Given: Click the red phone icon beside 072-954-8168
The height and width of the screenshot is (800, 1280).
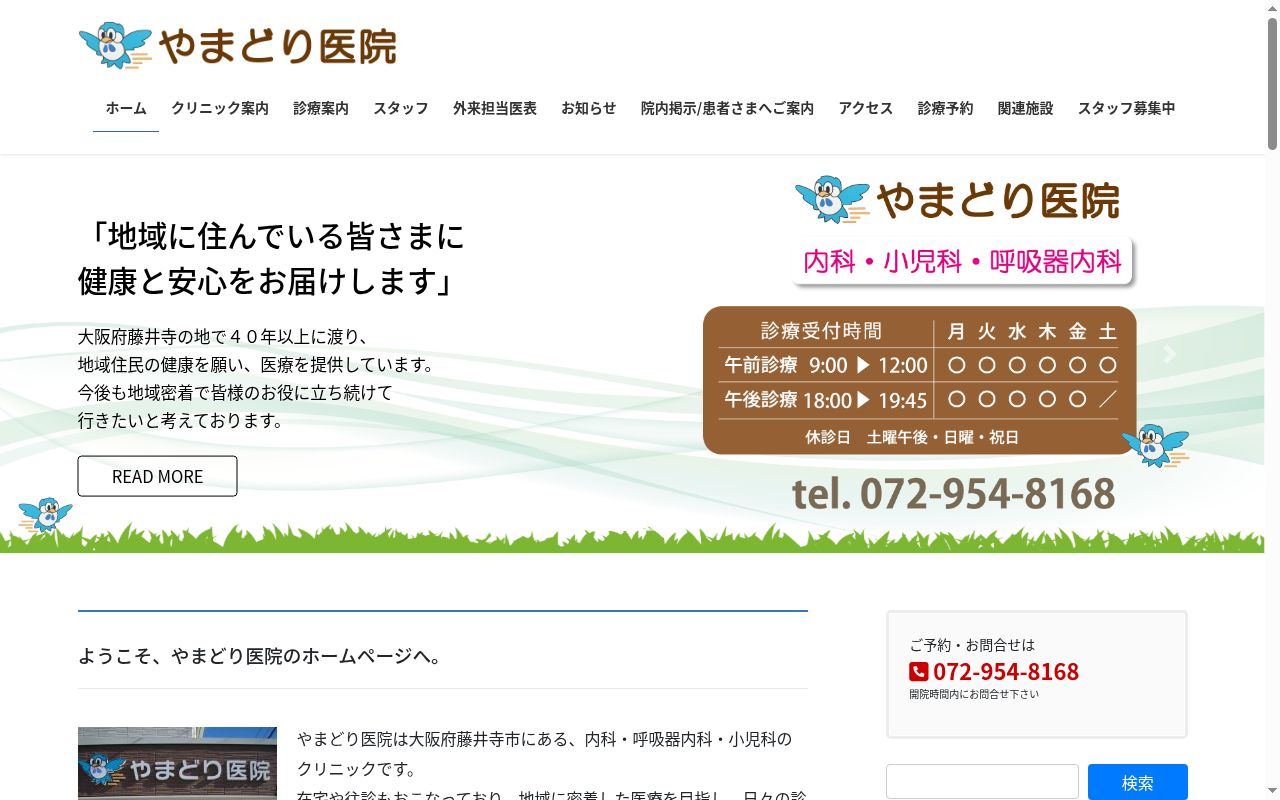Looking at the screenshot, I should tap(918, 672).
